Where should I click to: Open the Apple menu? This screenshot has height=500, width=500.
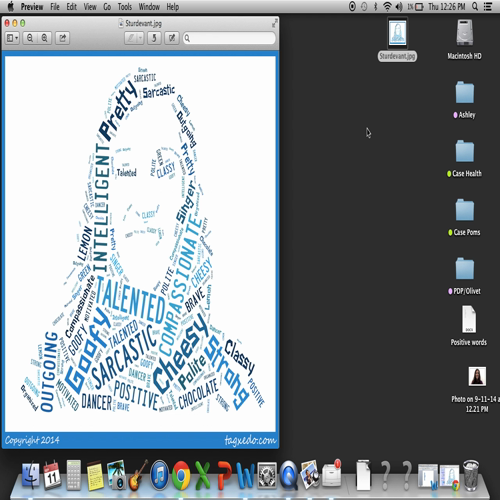[11, 6]
